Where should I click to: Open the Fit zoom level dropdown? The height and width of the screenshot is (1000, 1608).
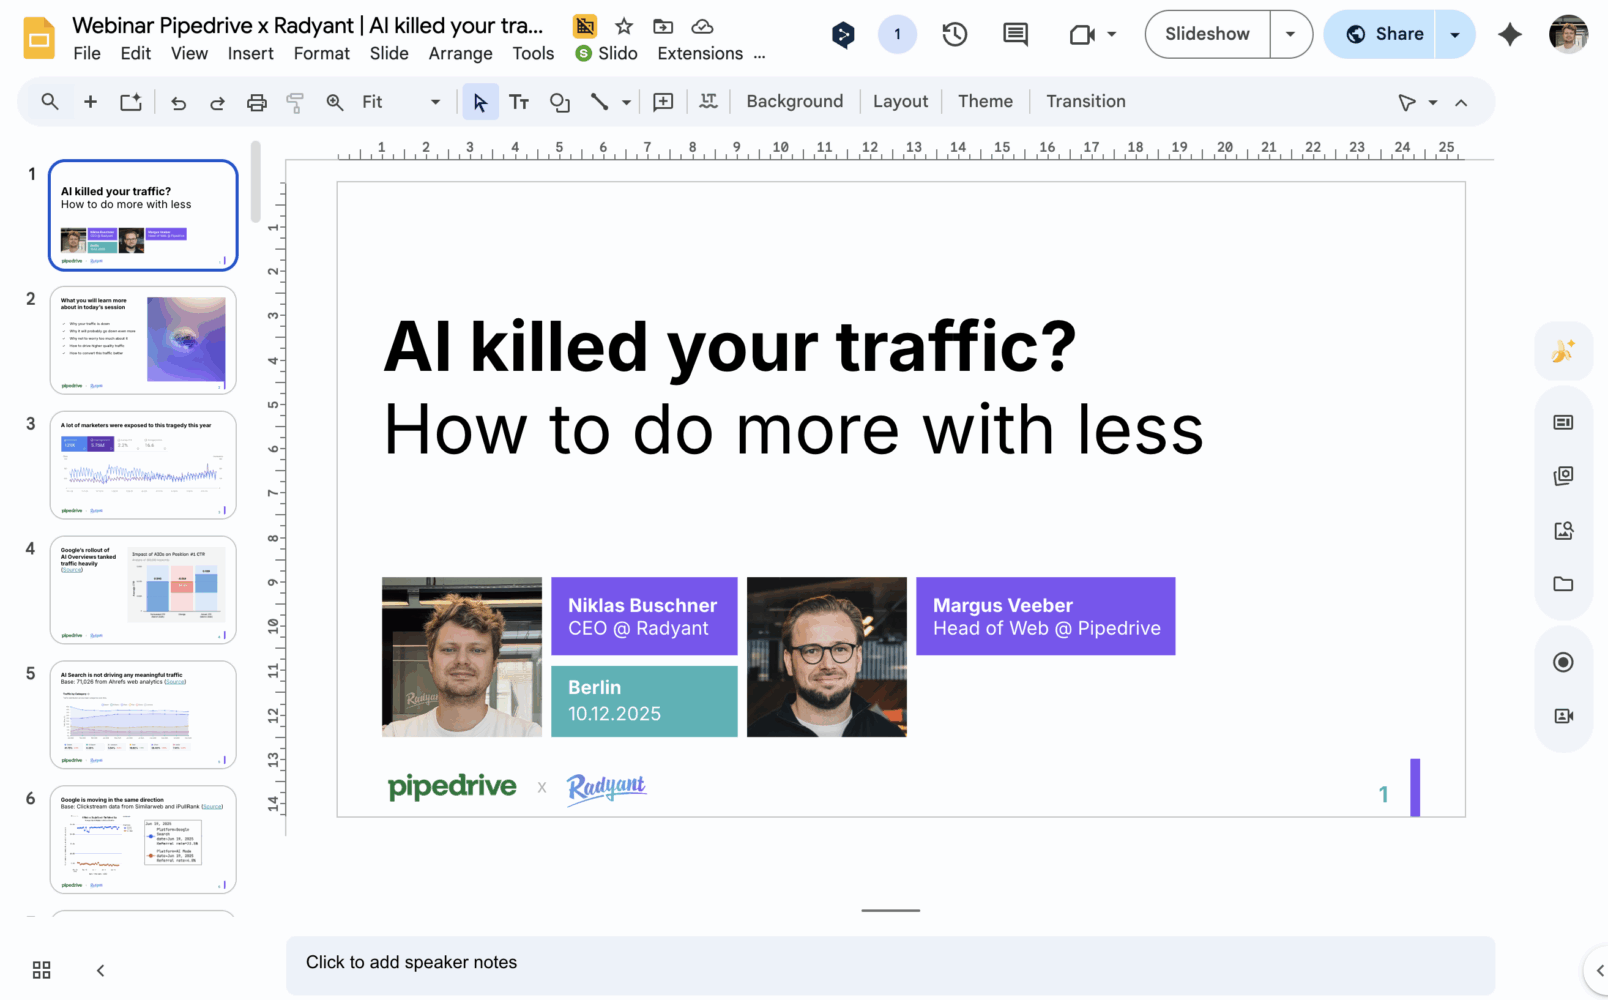401,102
